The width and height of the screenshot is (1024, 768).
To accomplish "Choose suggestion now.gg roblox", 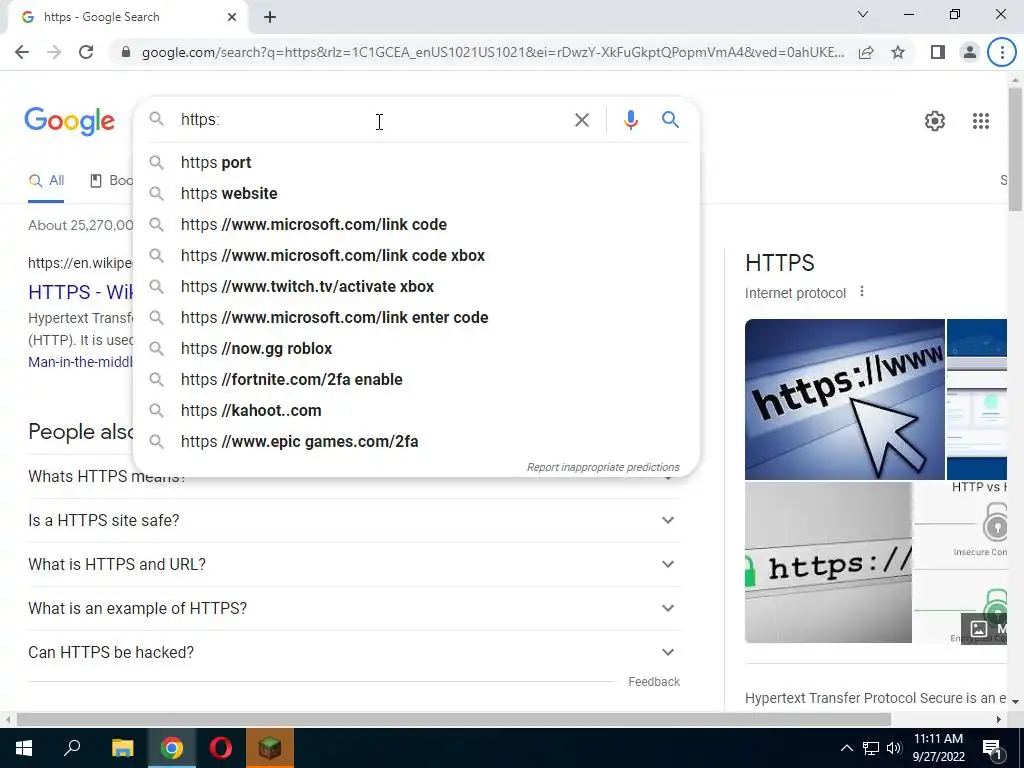I will [416, 349].
